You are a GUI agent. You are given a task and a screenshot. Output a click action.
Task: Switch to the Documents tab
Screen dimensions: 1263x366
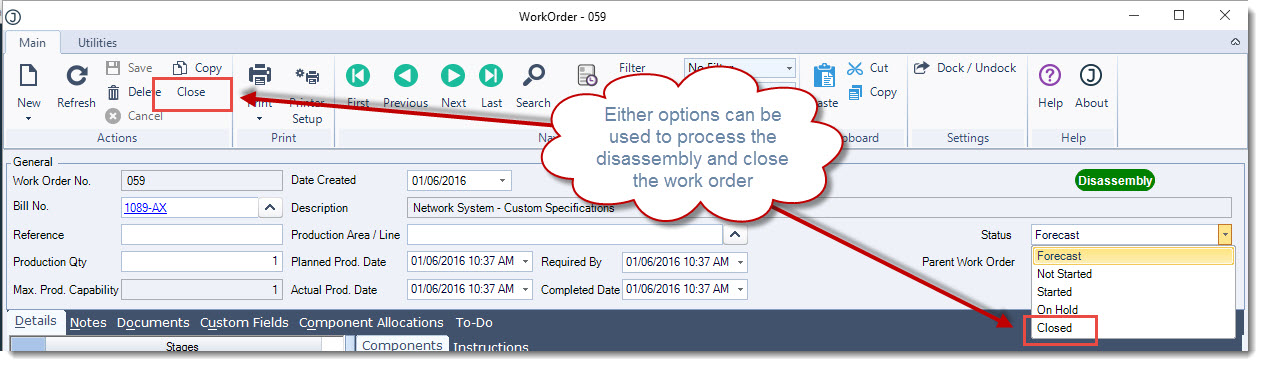coord(153,322)
